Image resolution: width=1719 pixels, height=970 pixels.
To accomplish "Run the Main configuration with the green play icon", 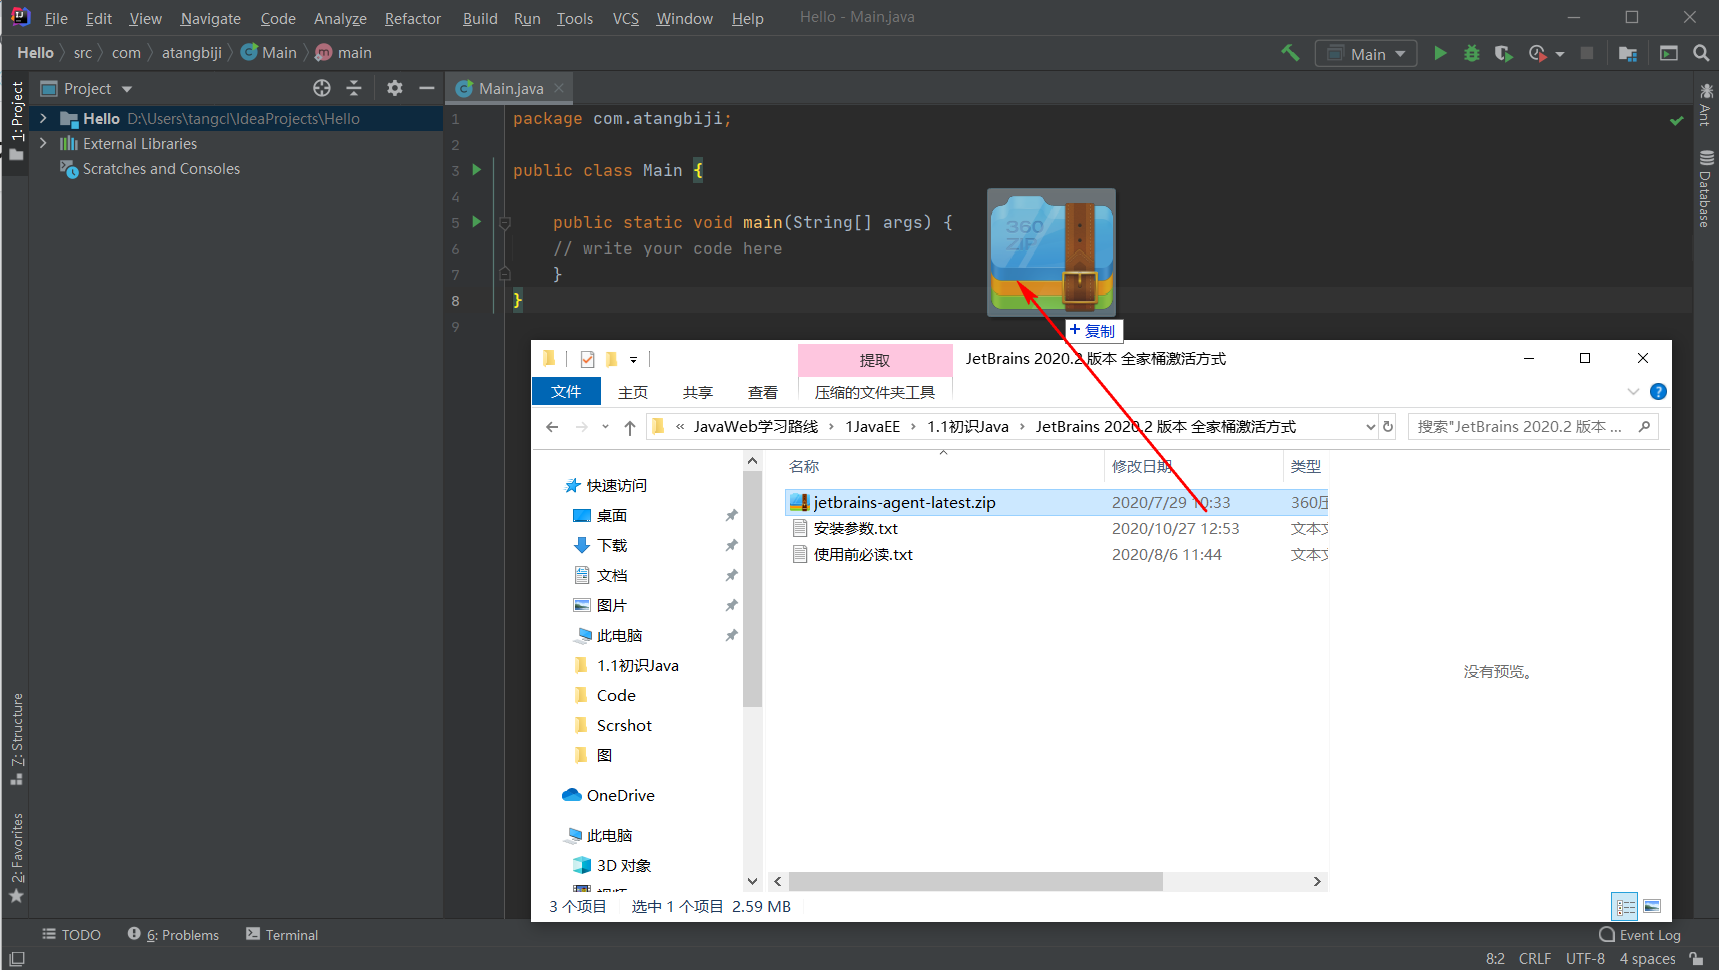I will click(1440, 53).
